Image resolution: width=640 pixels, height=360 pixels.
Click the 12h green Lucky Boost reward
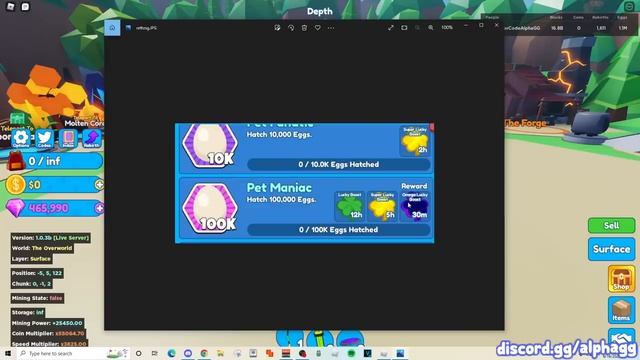point(350,206)
